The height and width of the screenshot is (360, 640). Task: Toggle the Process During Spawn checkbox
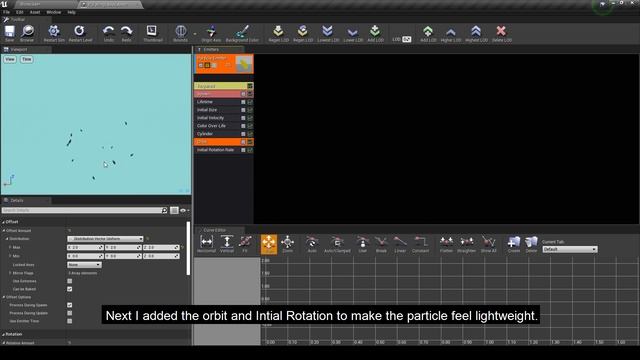pyautogui.click(x=69, y=305)
